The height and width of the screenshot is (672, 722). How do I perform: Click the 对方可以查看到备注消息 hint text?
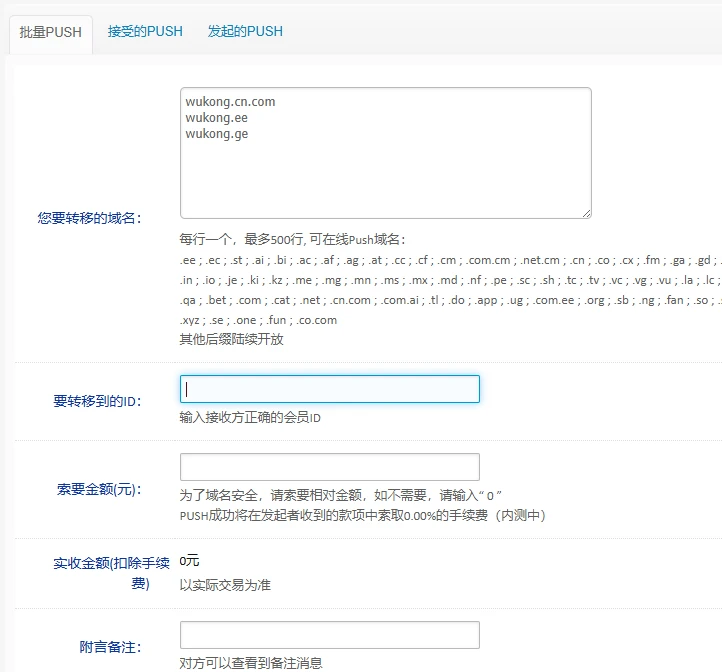251,663
